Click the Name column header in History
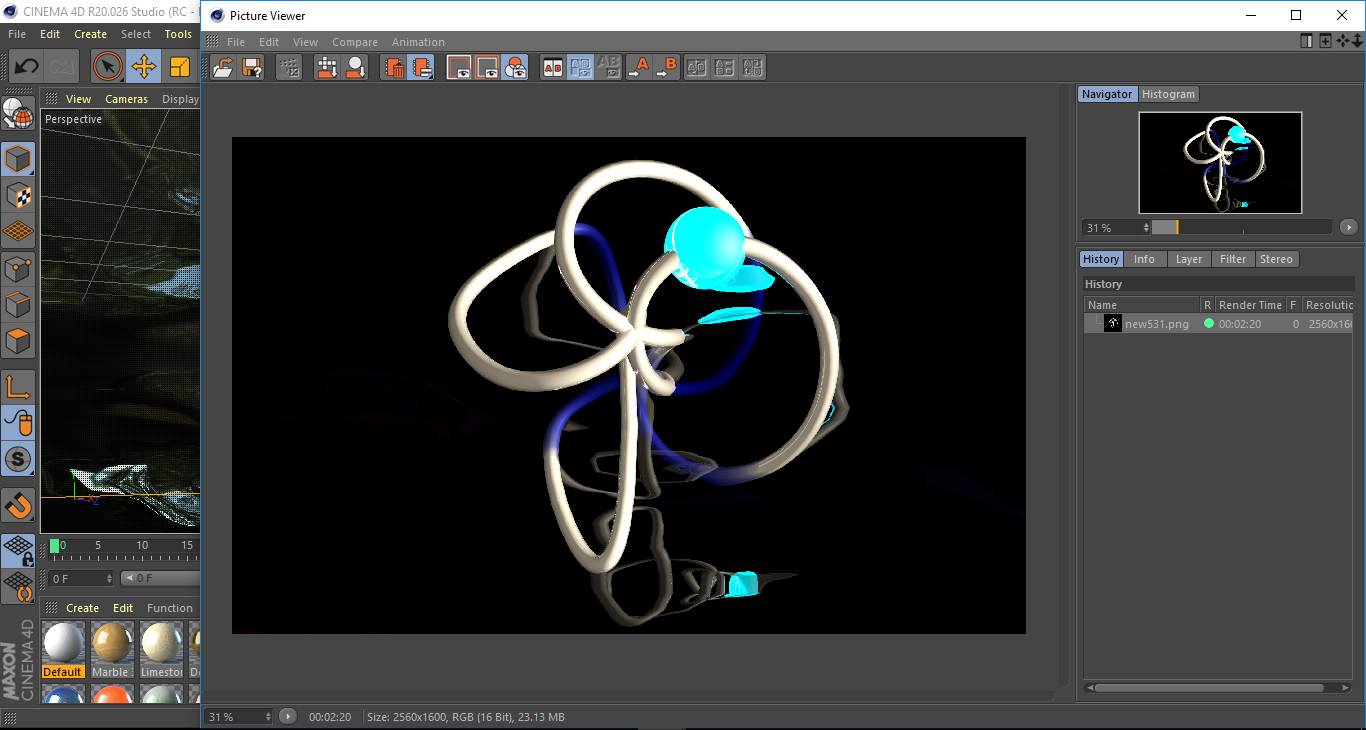Viewport: 1366px width, 730px height. [x=1143, y=305]
